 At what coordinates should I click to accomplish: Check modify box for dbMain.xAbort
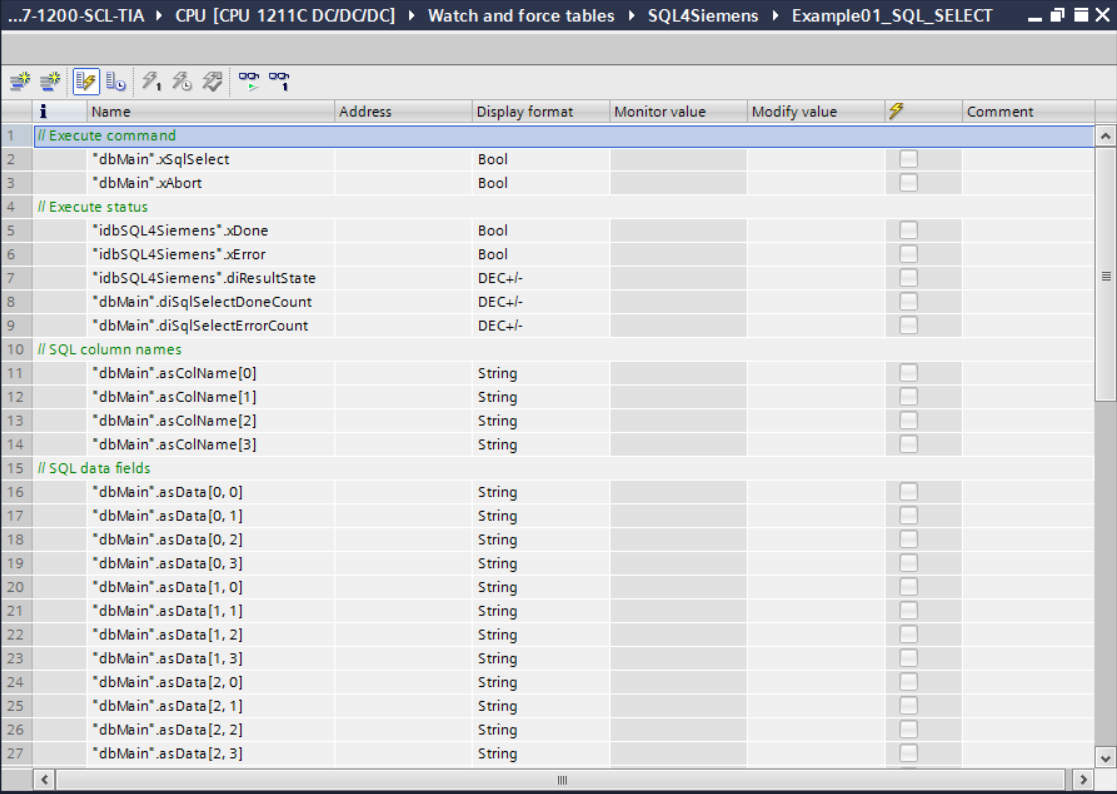[908, 182]
